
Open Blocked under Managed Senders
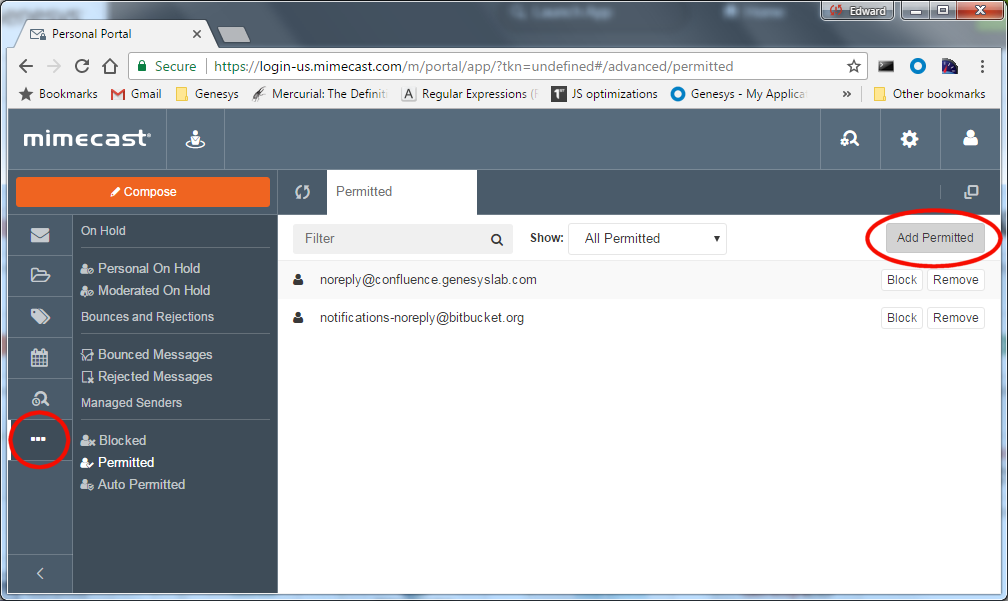(122, 440)
